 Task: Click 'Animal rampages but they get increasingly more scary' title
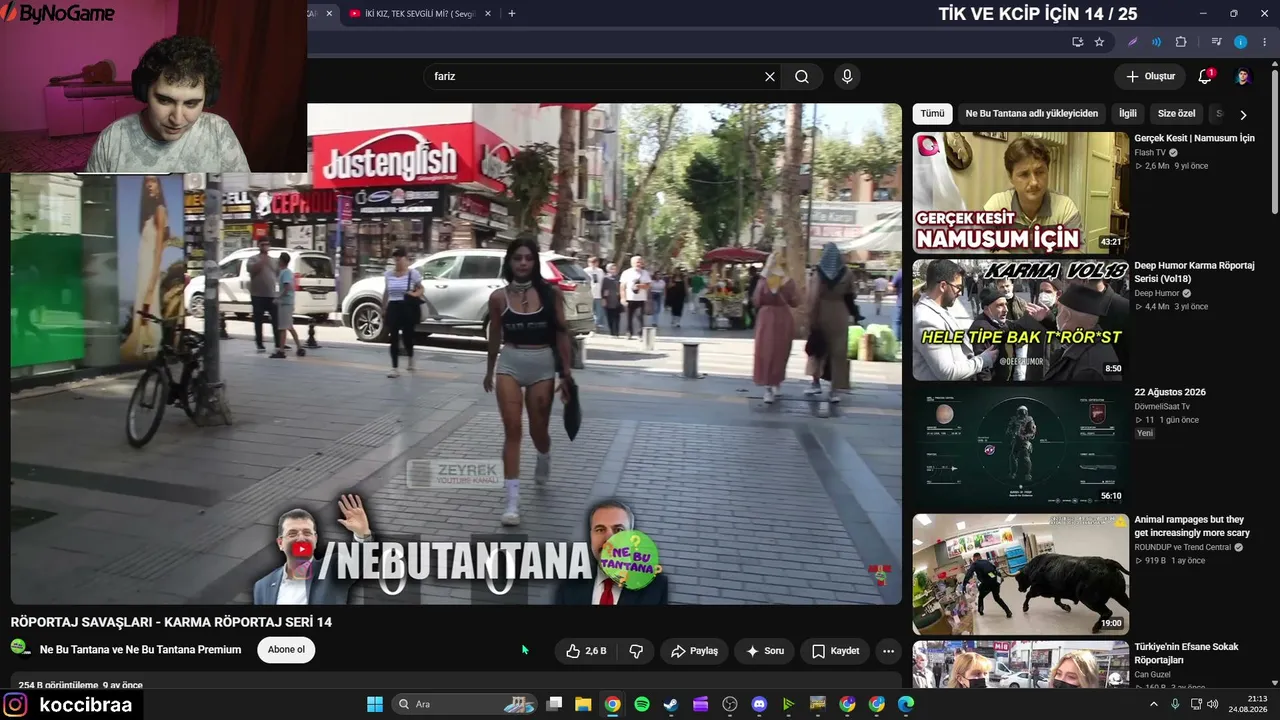pos(1192,526)
